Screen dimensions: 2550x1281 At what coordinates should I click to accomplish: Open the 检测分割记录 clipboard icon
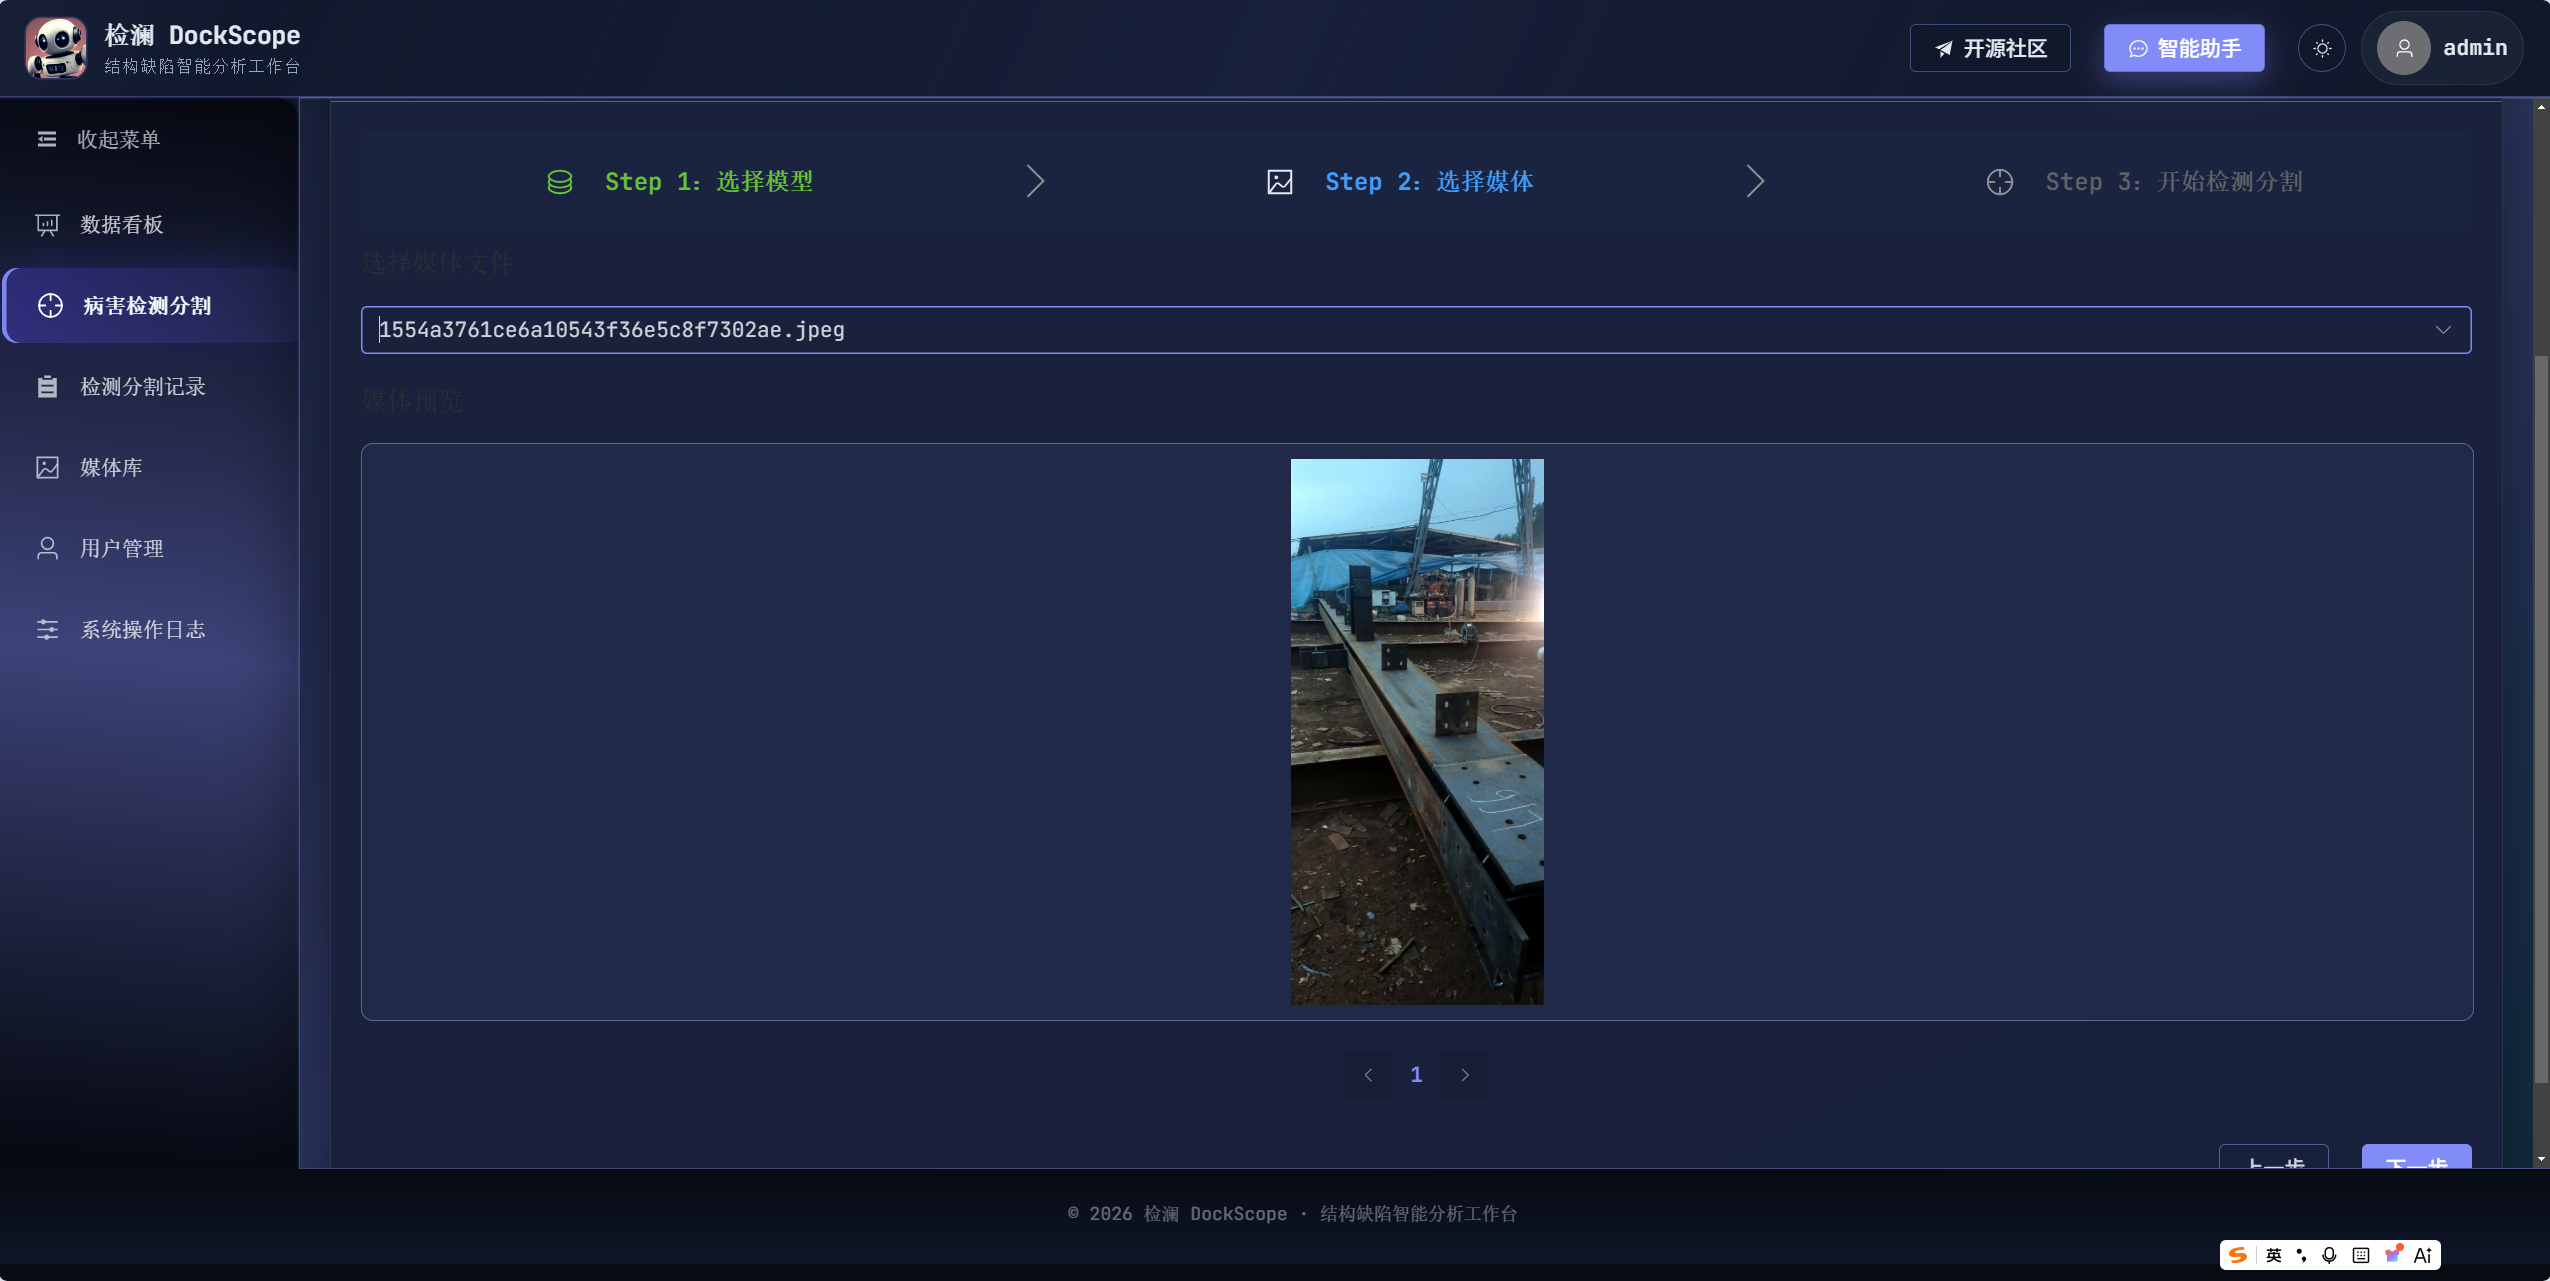click(x=47, y=387)
